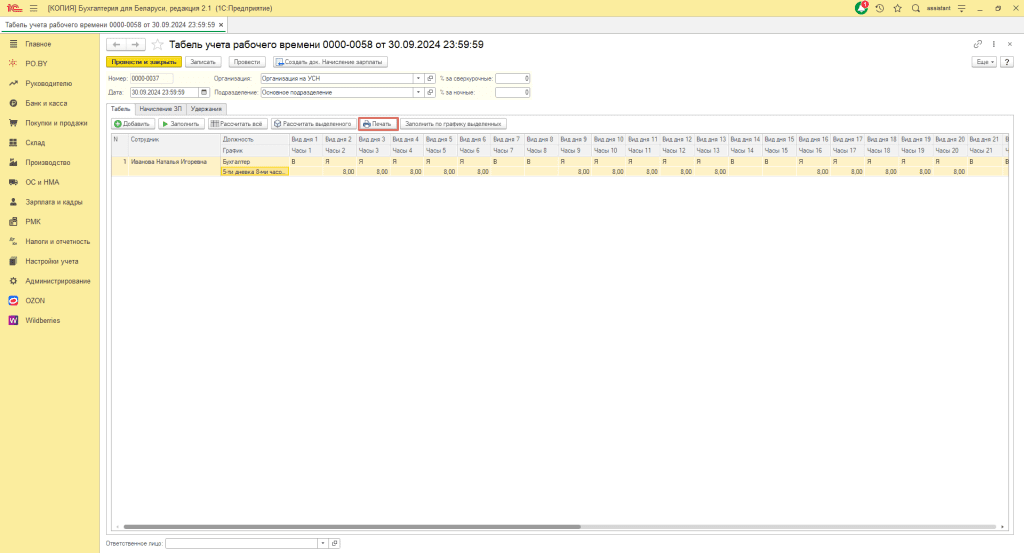Select the 5-ти дневка schedule cell
Image resolution: width=1024 pixels, height=553 pixels.
[255, 172]
